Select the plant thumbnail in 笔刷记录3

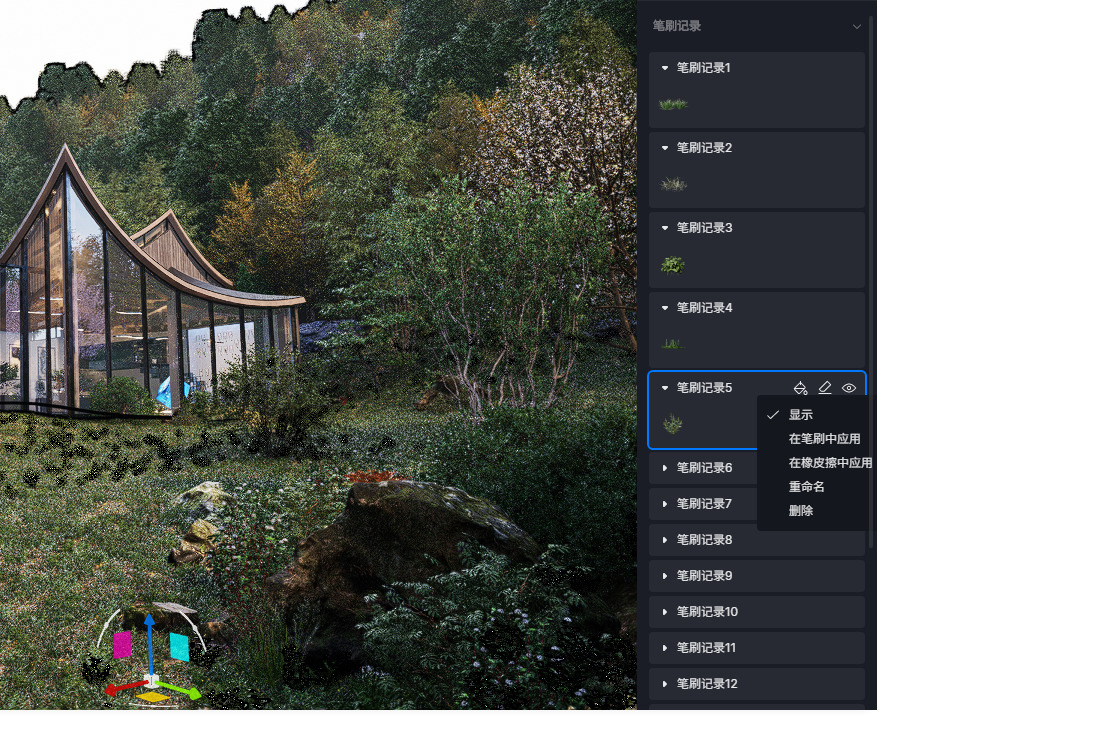673,265
